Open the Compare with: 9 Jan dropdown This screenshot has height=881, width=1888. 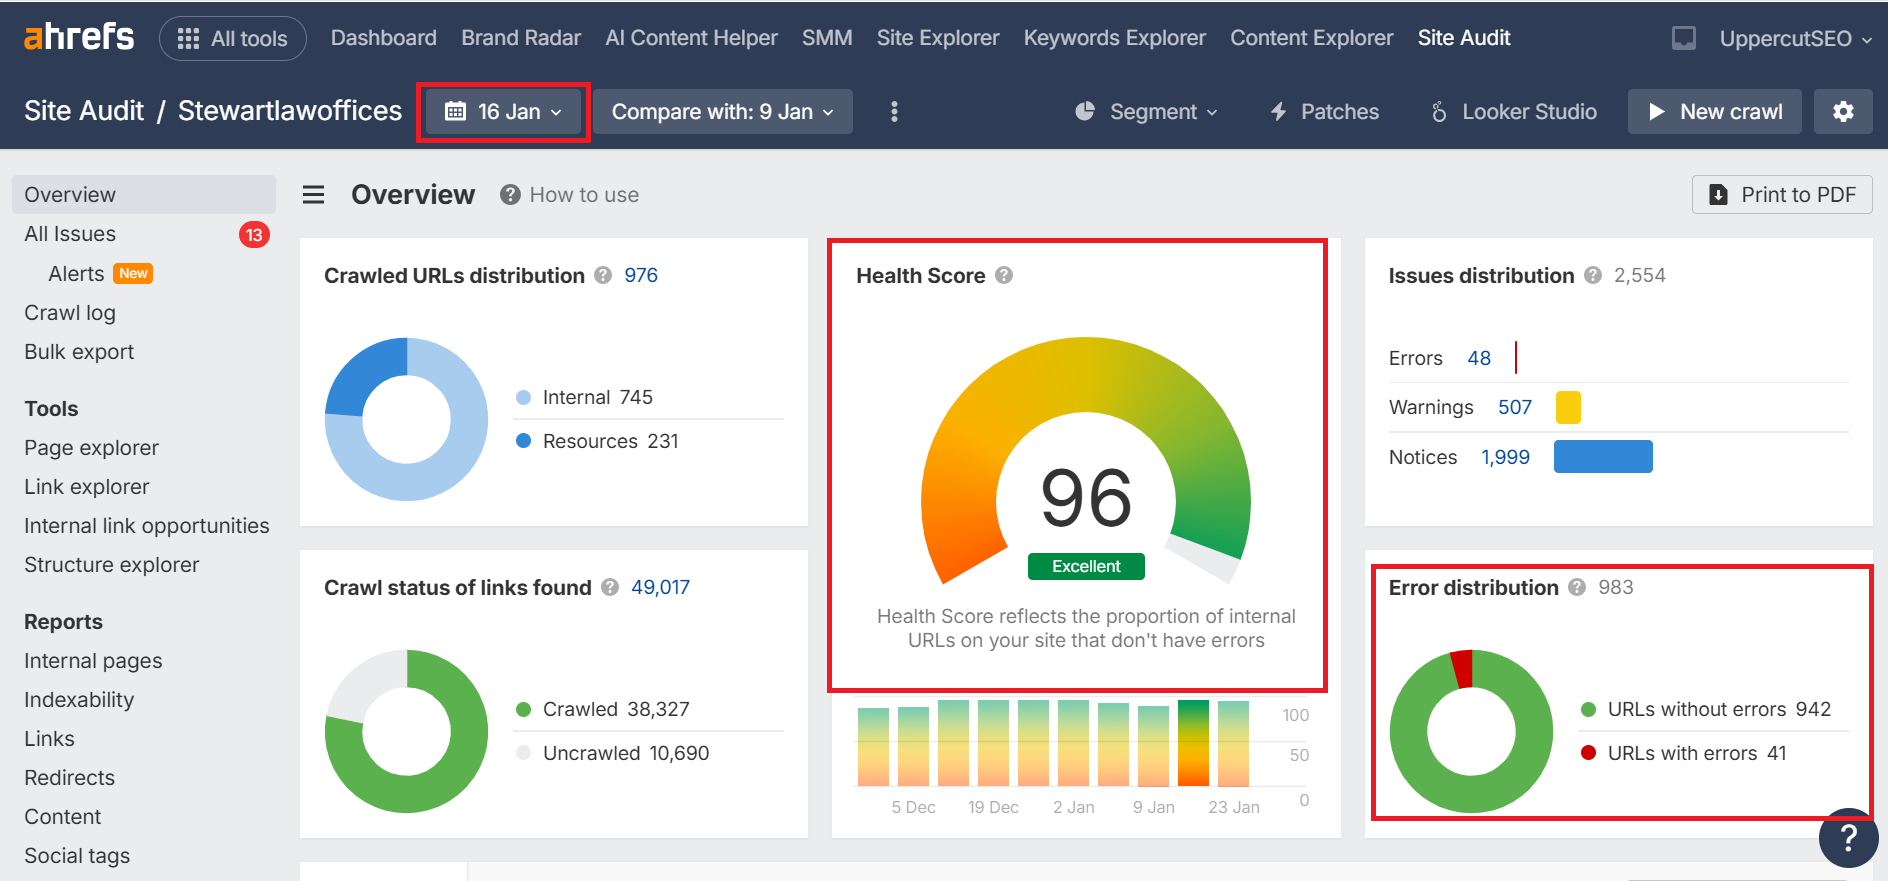coord(723,111)
